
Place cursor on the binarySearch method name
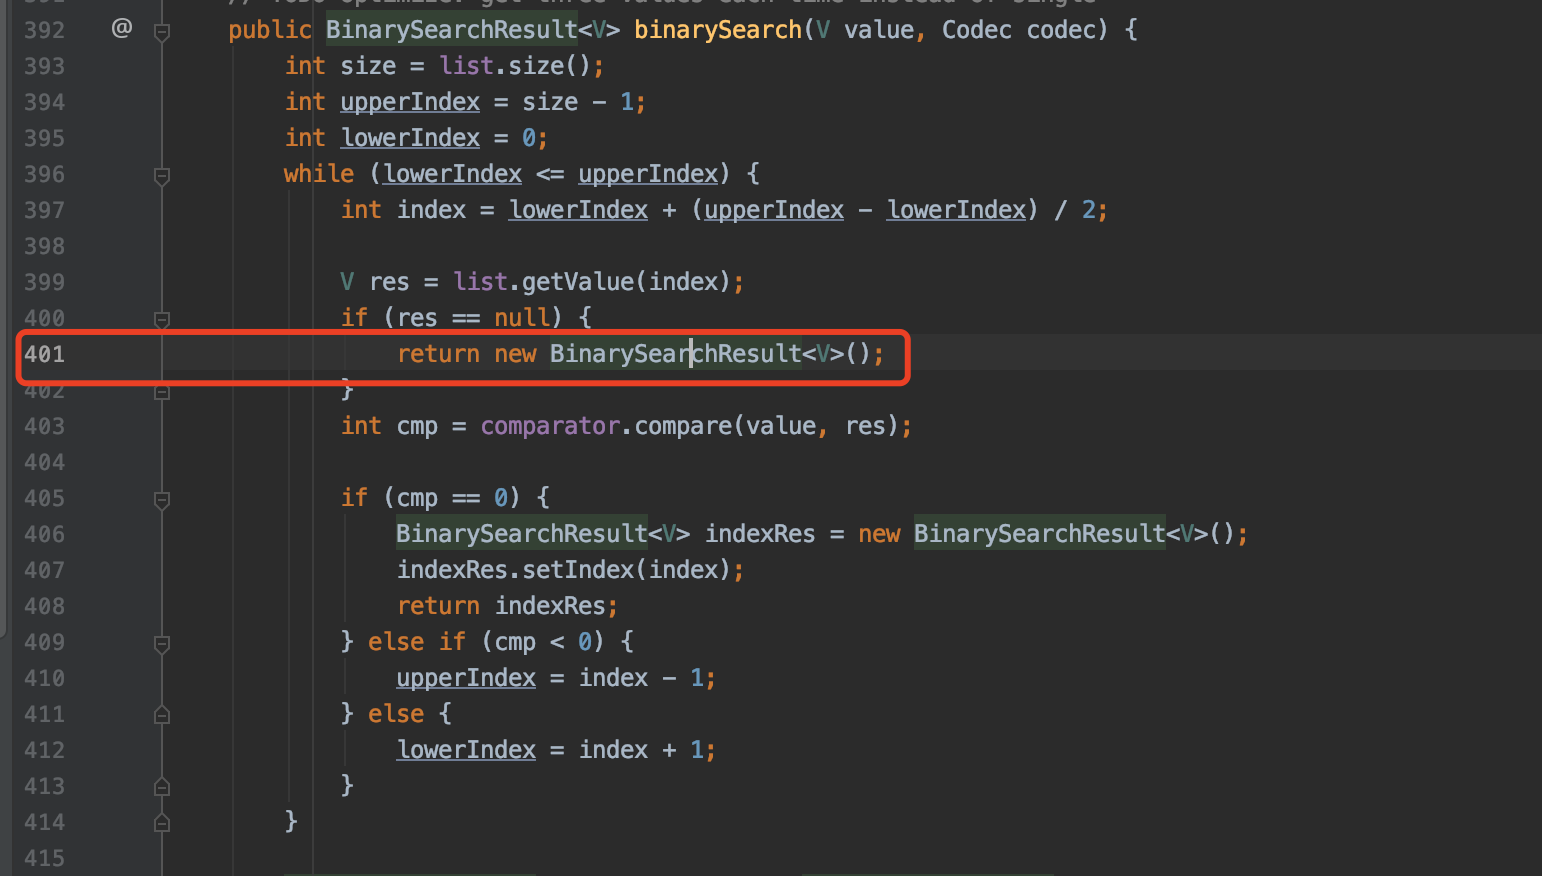(717, 29)
